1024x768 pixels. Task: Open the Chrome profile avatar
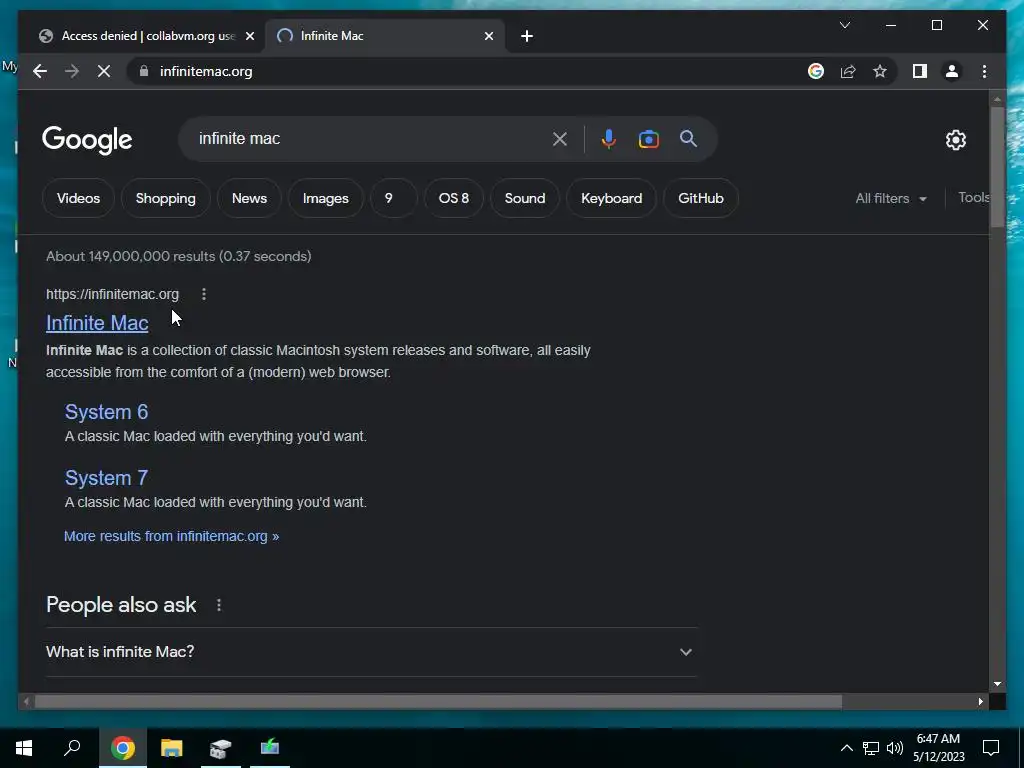pos(952,71)
